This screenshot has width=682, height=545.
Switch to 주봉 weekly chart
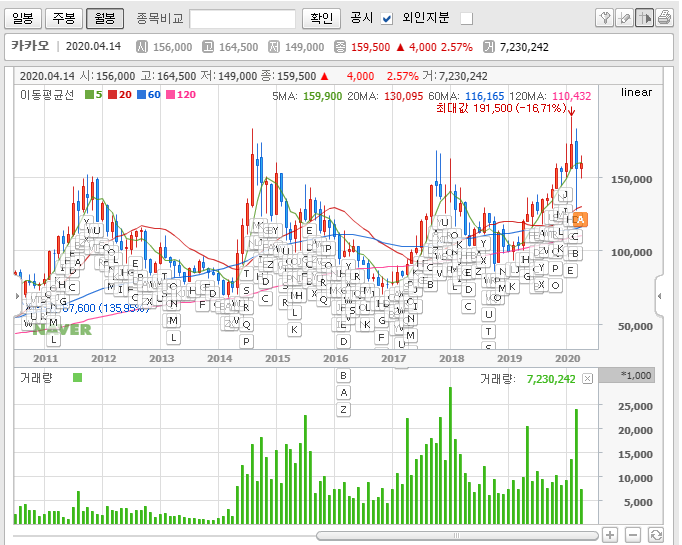(64, 18)
